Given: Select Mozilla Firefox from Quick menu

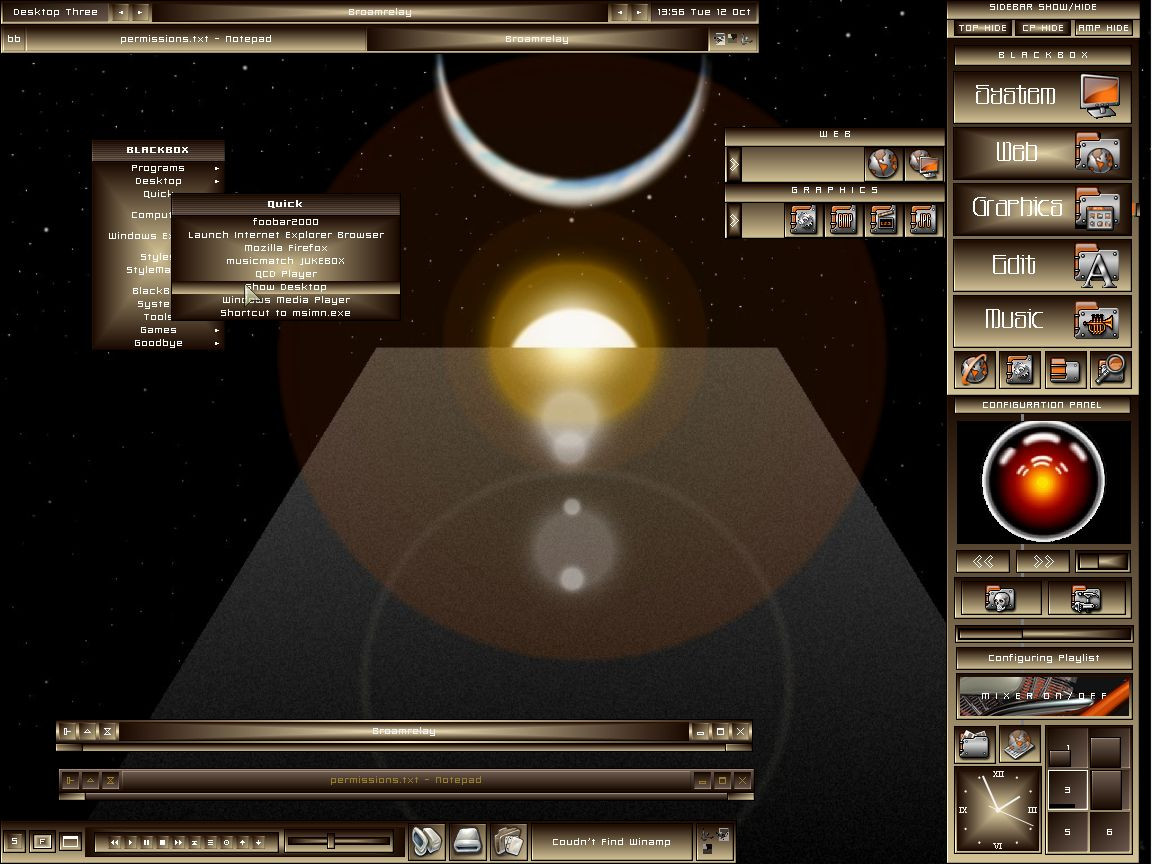Looking at the screenshot, I should pos(286,248).
